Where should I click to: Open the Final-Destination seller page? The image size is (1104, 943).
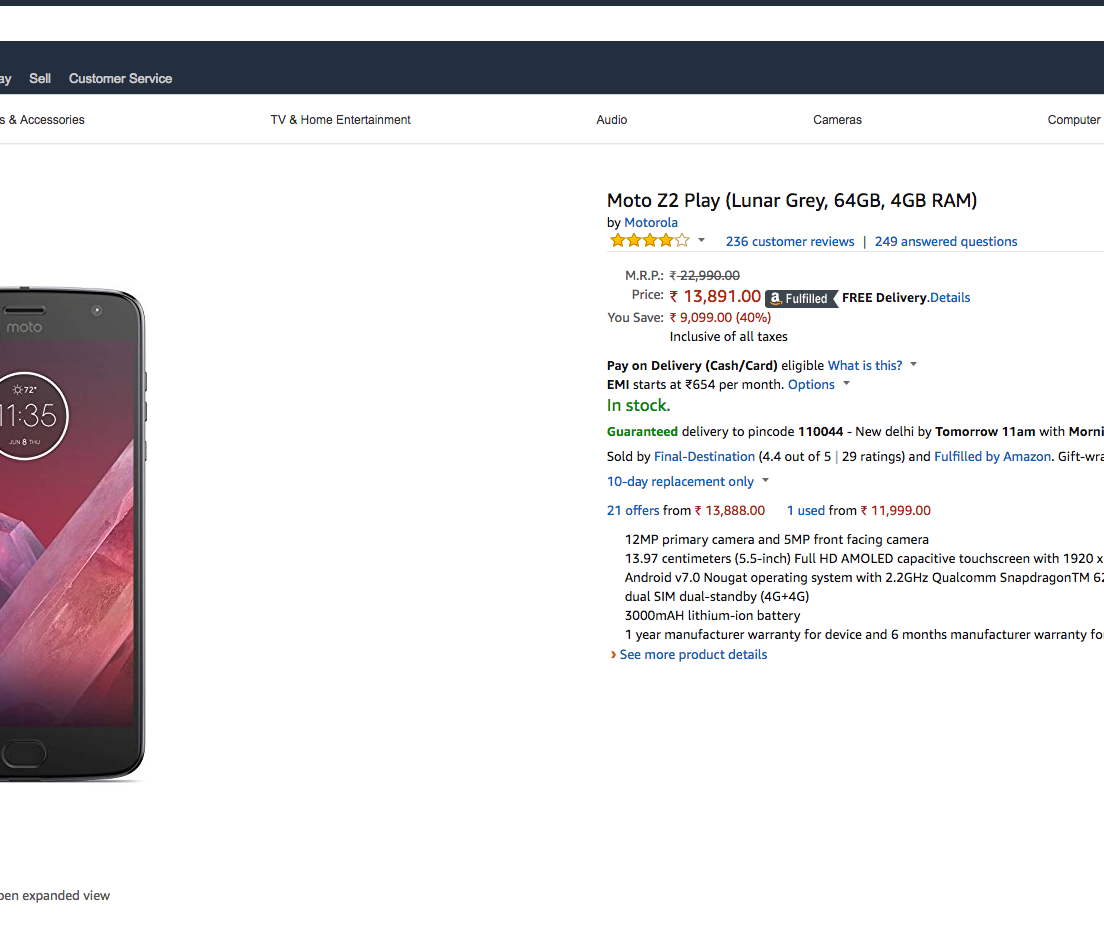[x=704, y=456]
